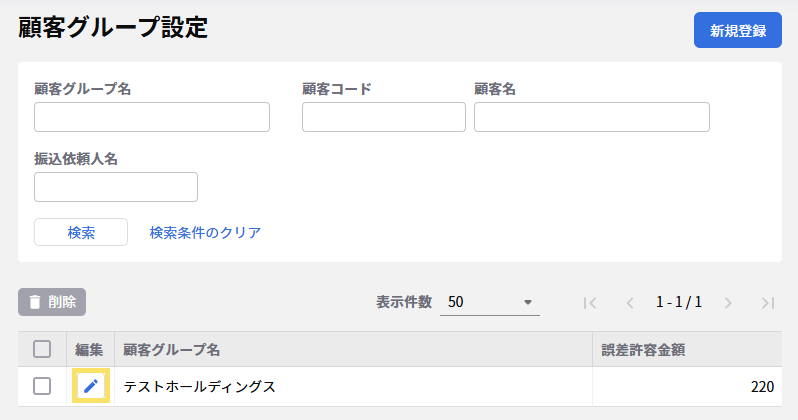
Task: Click the 顧客グループ名 column header
Action: pos(172,349)
